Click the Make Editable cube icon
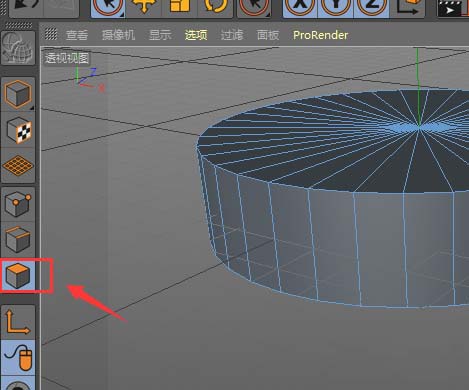 coord(18,94)
